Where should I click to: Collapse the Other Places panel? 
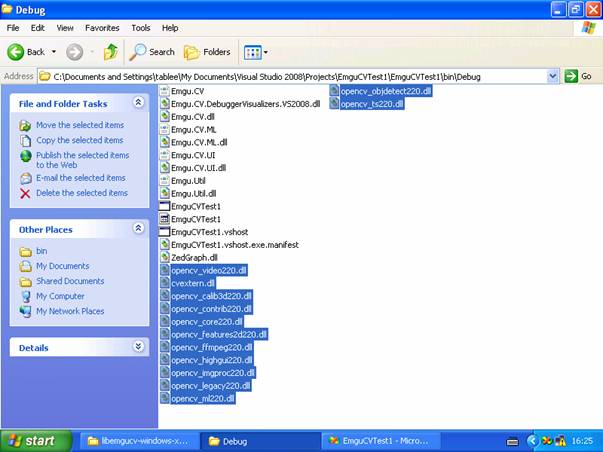point(138,229)
